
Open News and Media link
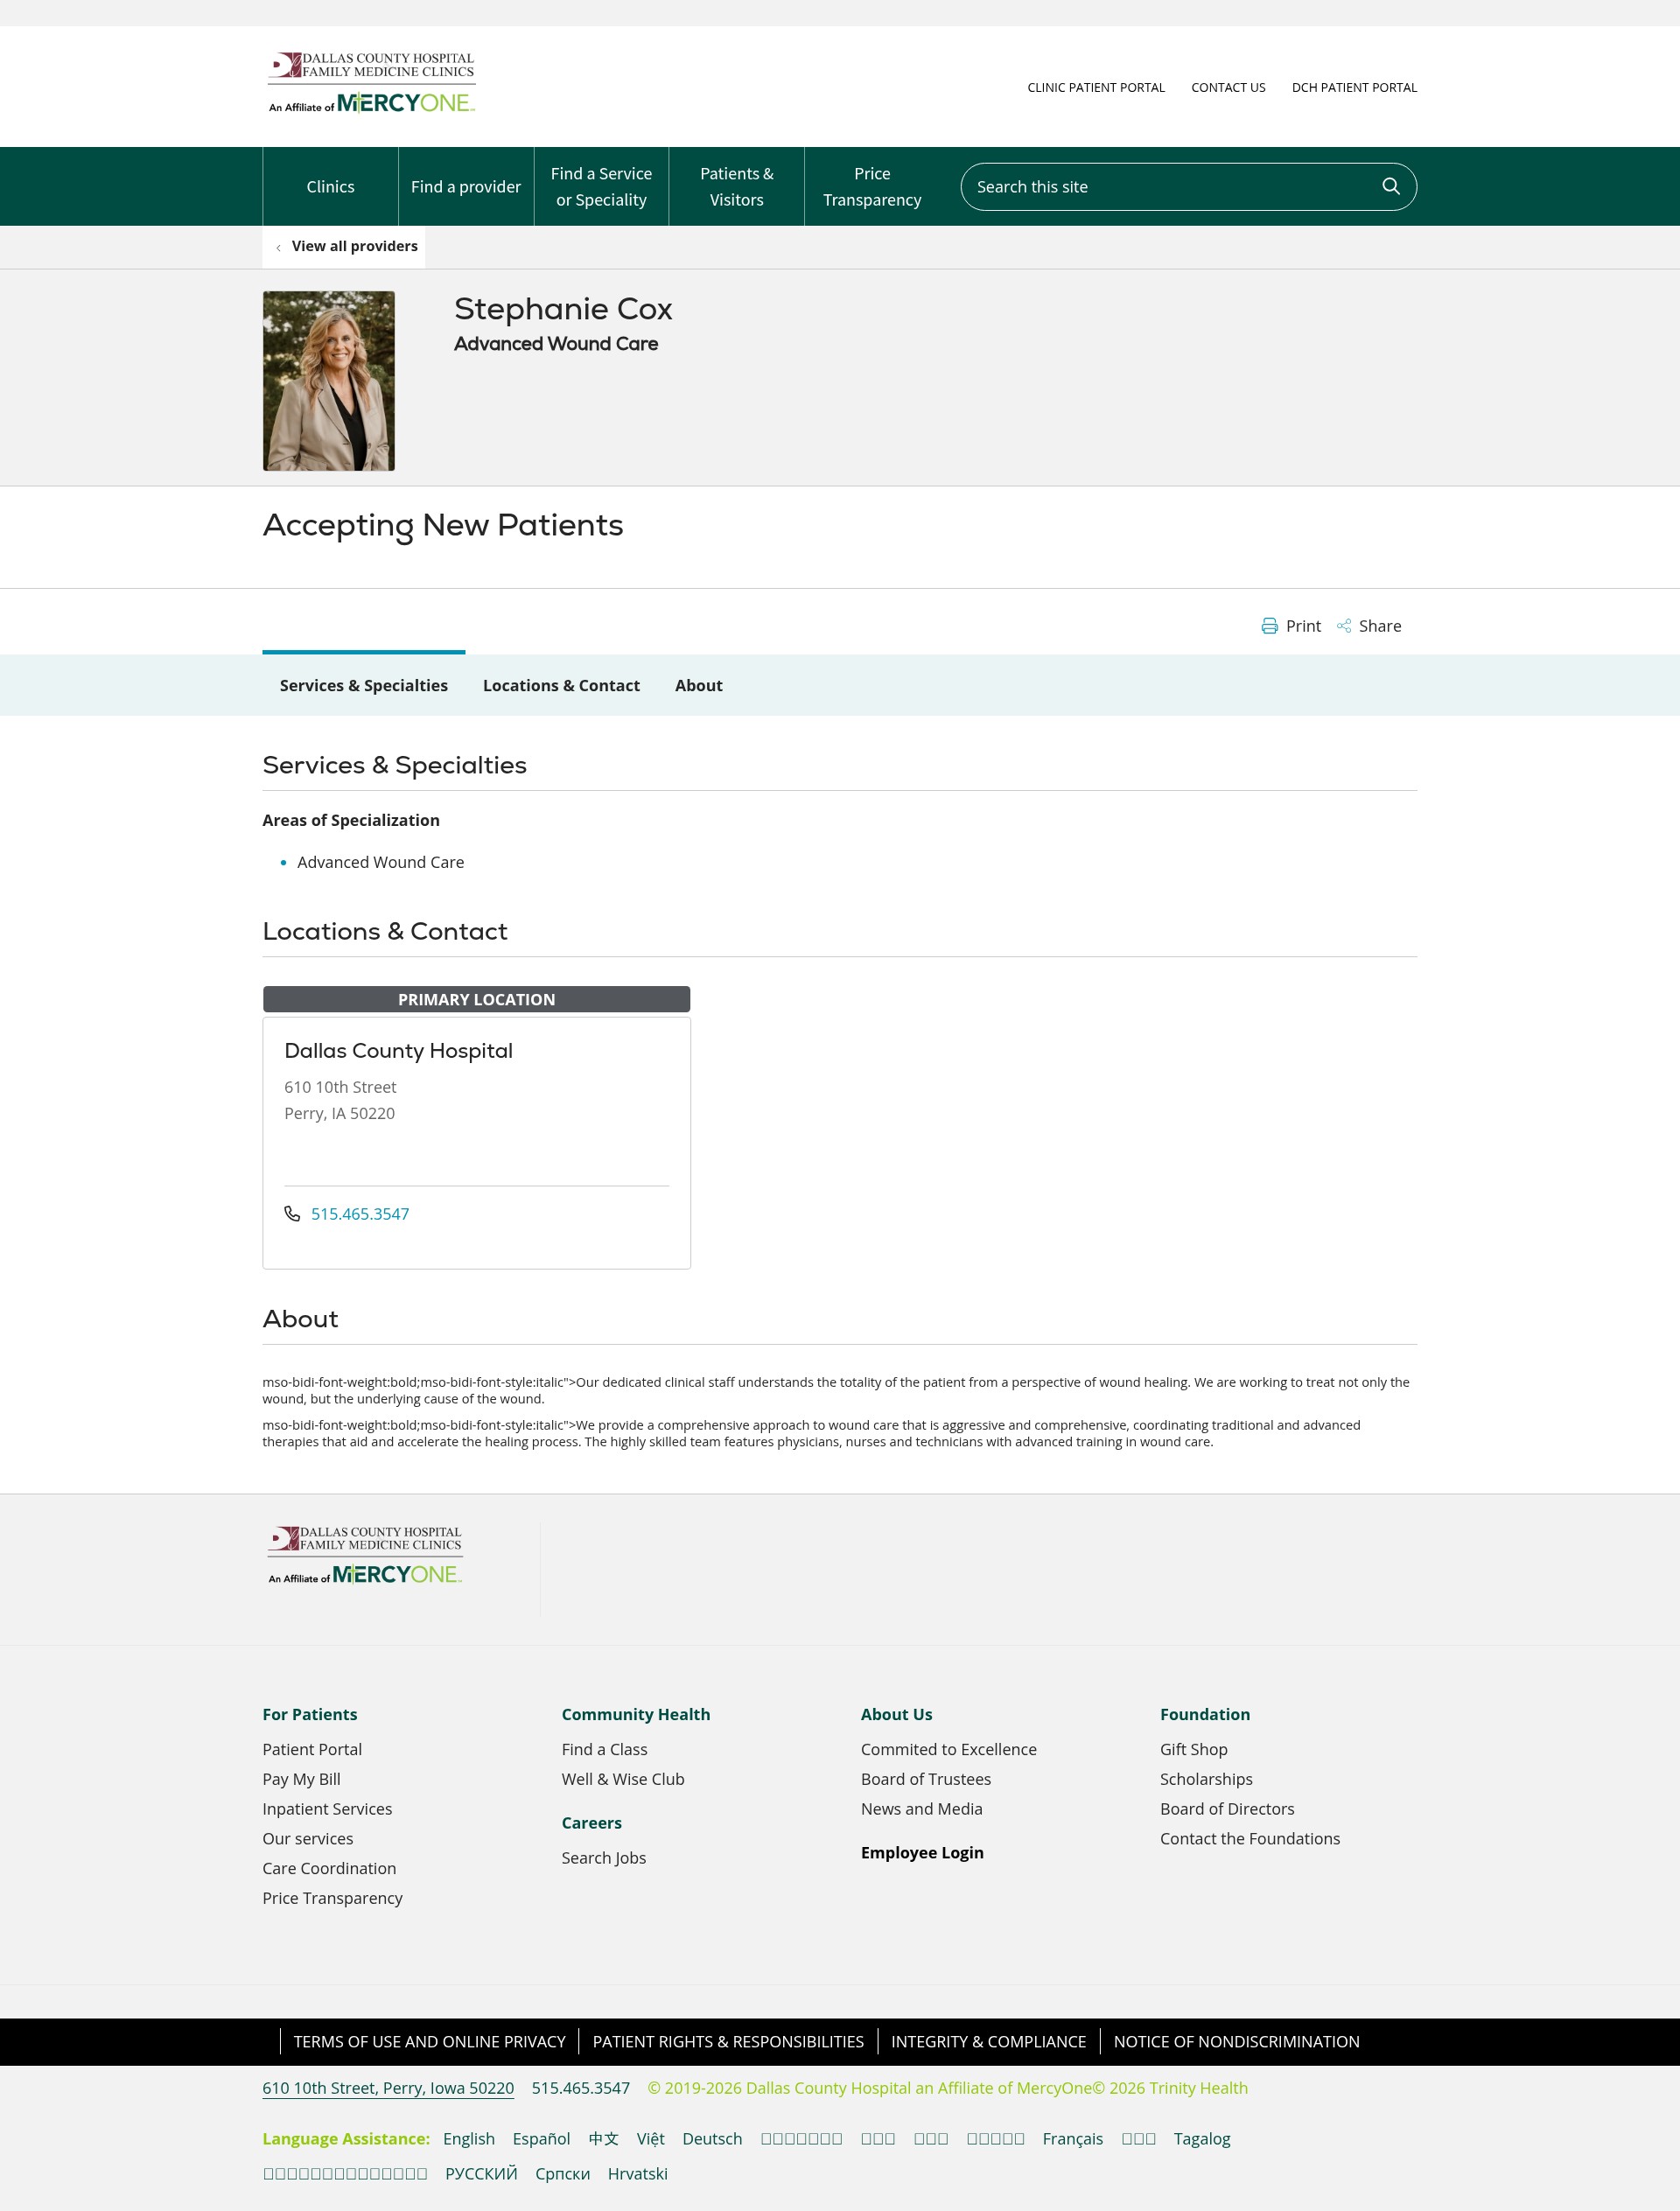tap(921, 1809)
